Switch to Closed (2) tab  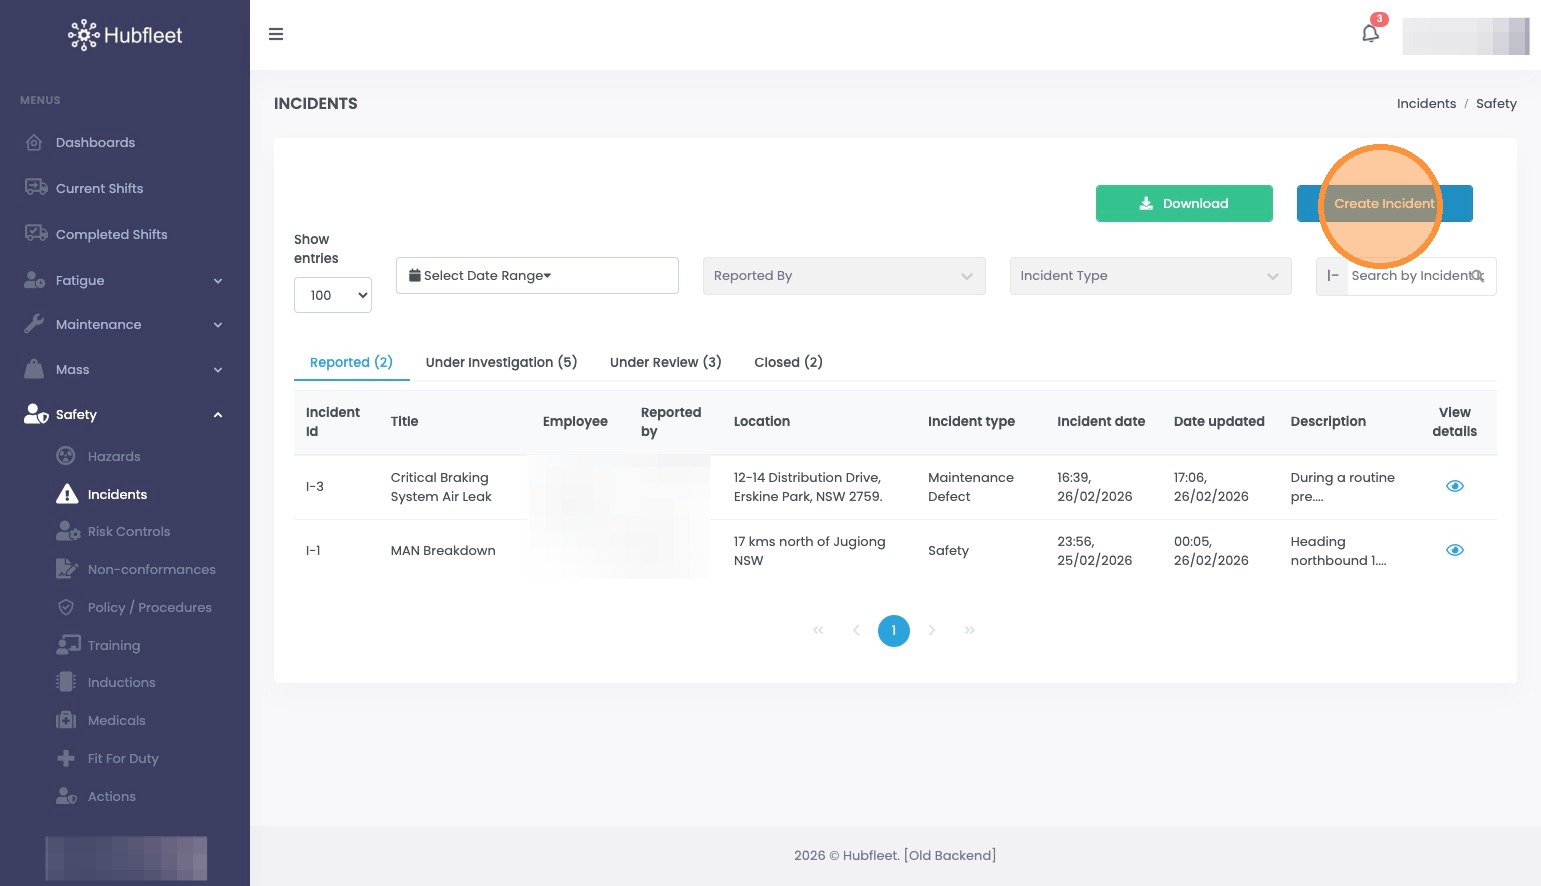788,362
